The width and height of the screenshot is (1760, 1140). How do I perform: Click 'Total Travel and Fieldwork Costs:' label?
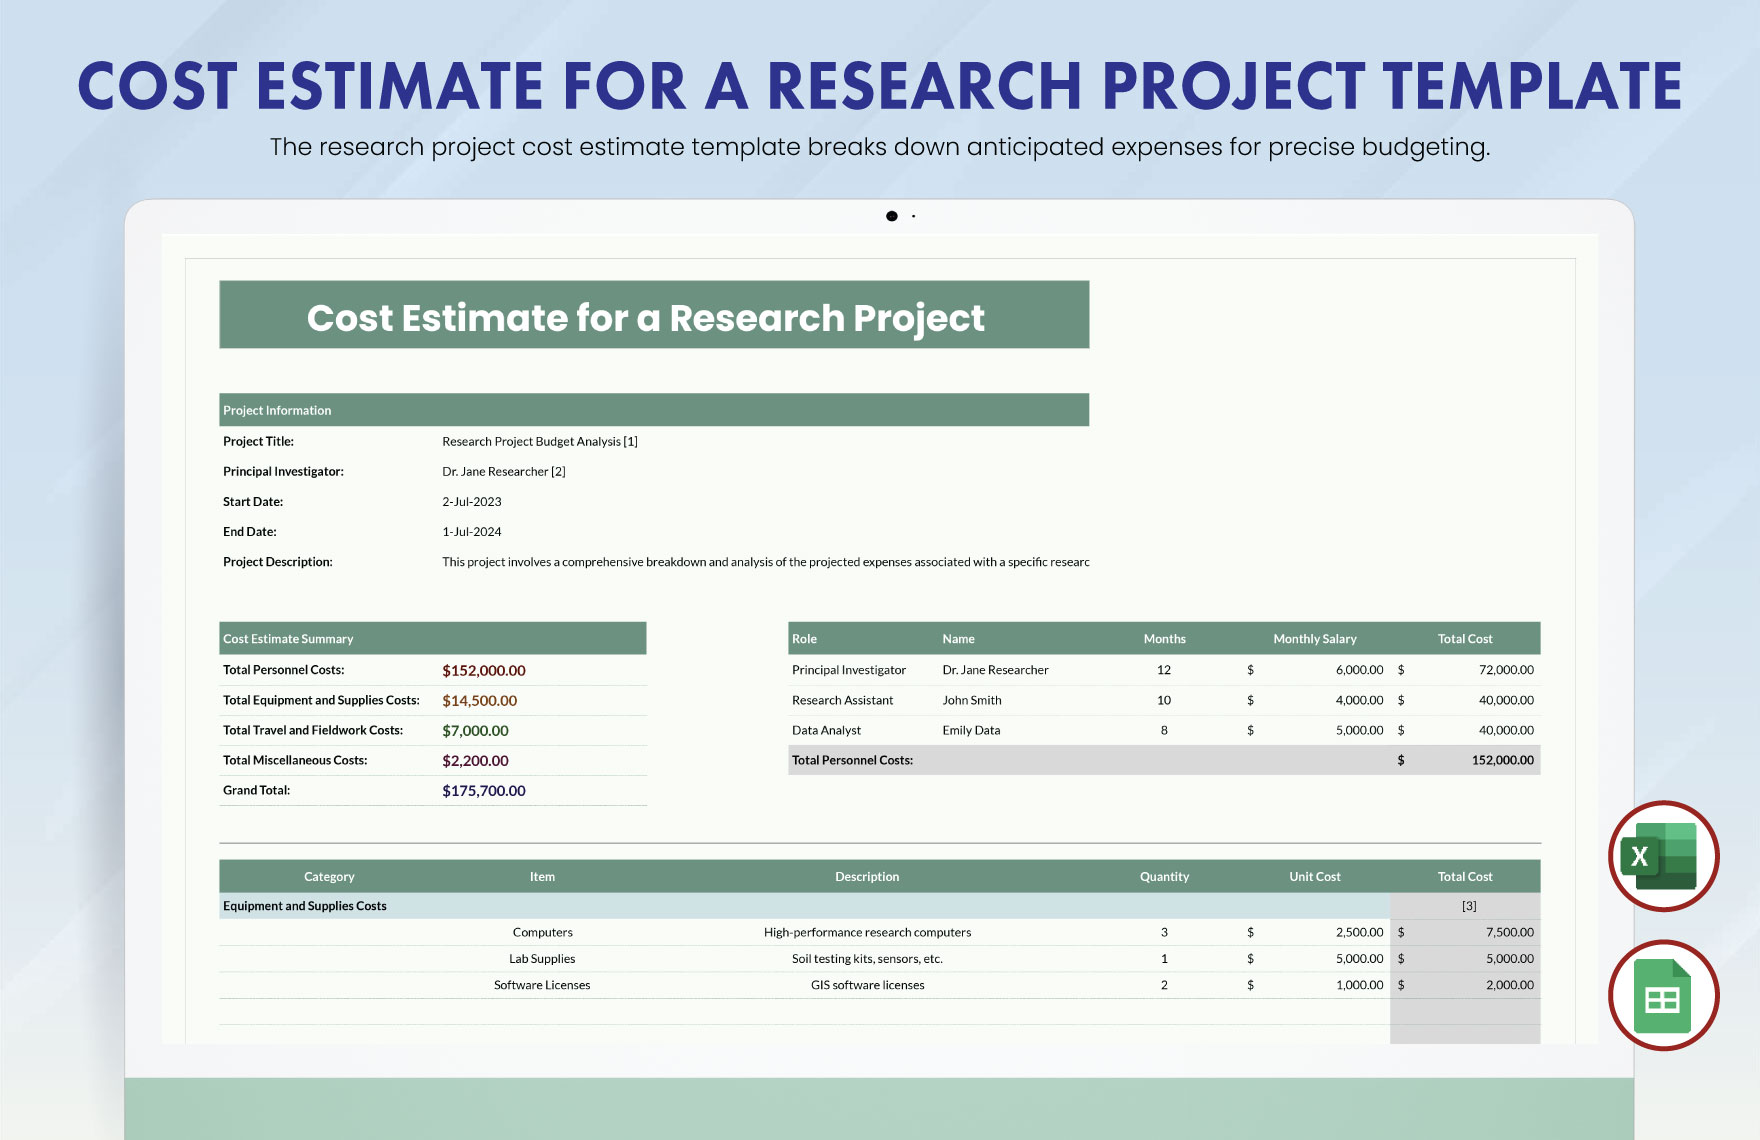313,730
